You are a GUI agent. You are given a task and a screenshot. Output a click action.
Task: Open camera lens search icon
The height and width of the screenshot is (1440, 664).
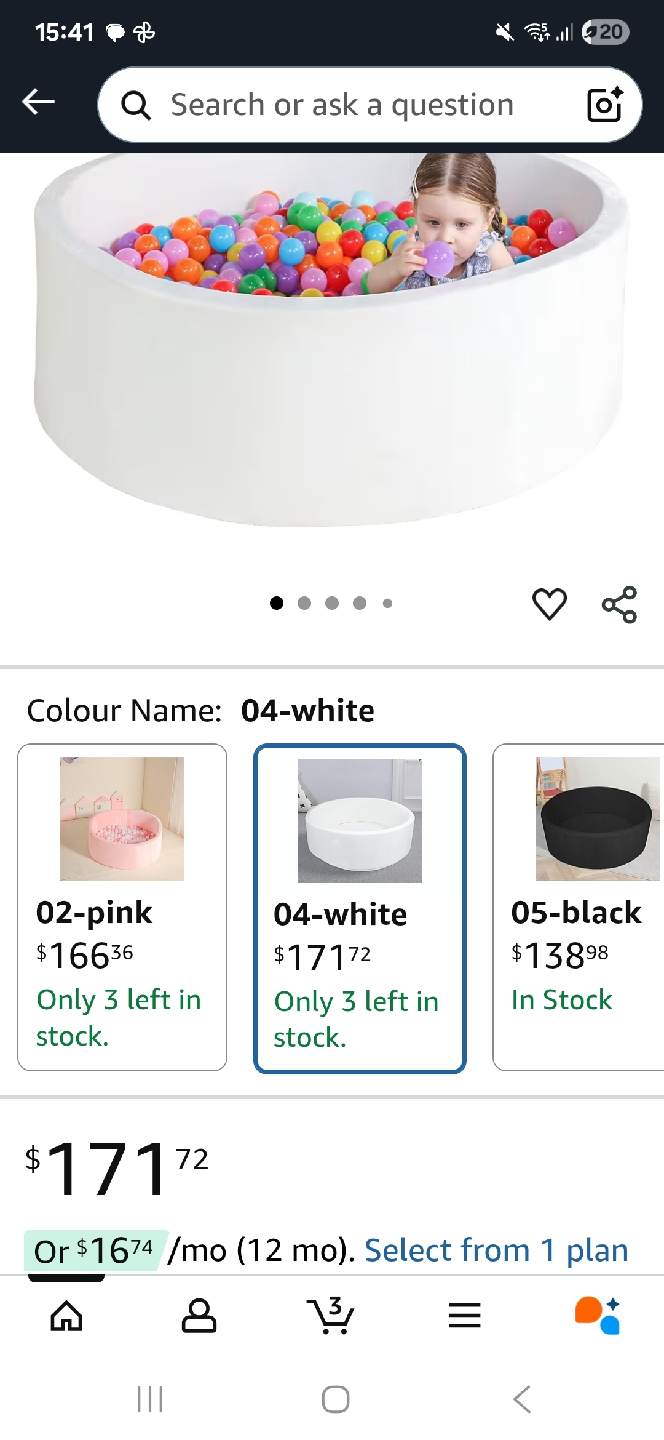[x=605, y=105]
